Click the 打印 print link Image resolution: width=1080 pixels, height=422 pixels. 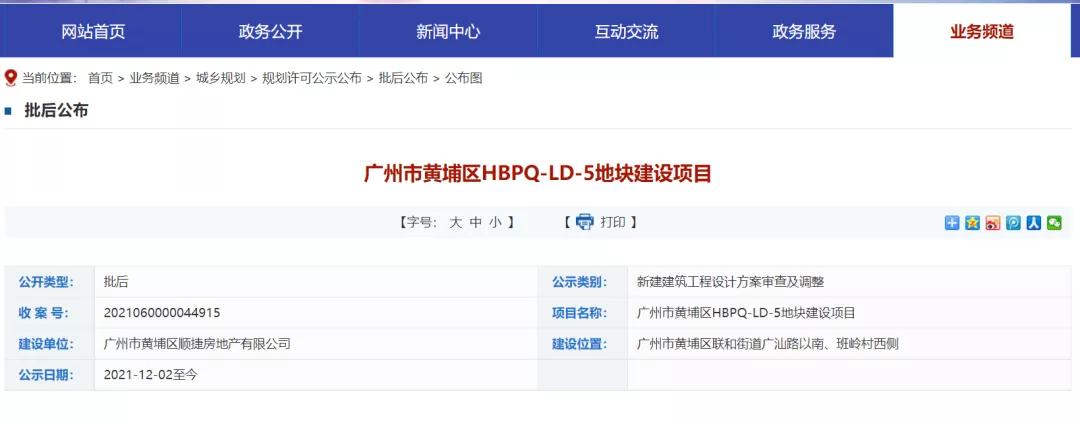tap(613, 222)
